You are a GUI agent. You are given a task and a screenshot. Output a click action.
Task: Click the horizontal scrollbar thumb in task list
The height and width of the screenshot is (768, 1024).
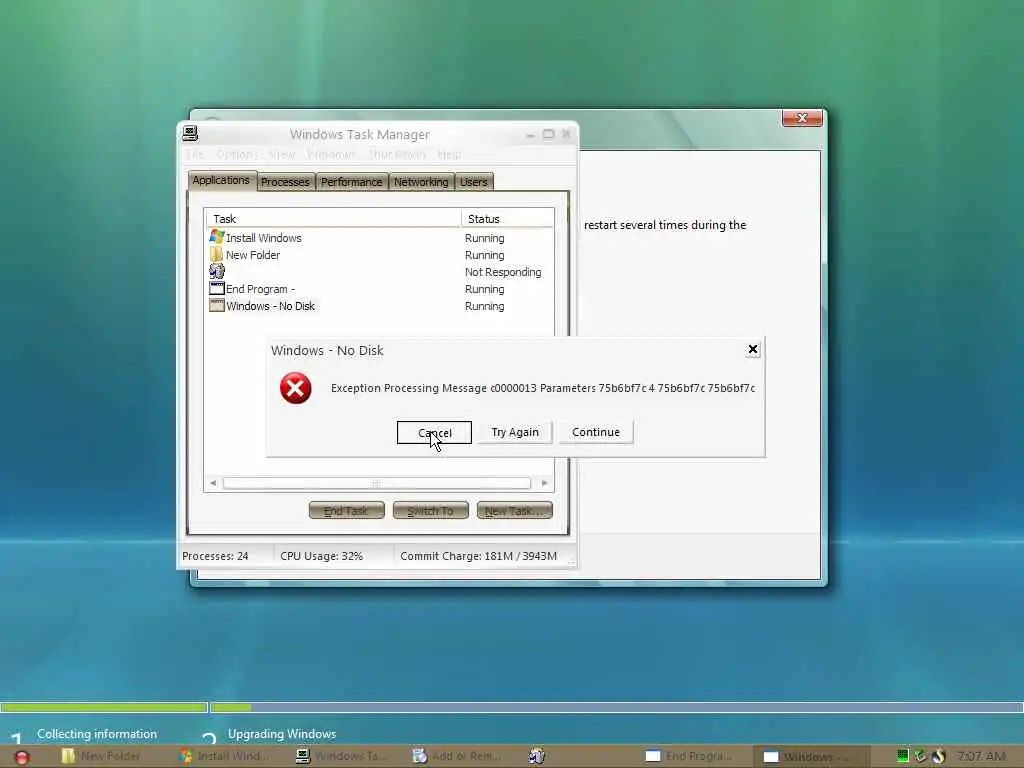(377, 483)
